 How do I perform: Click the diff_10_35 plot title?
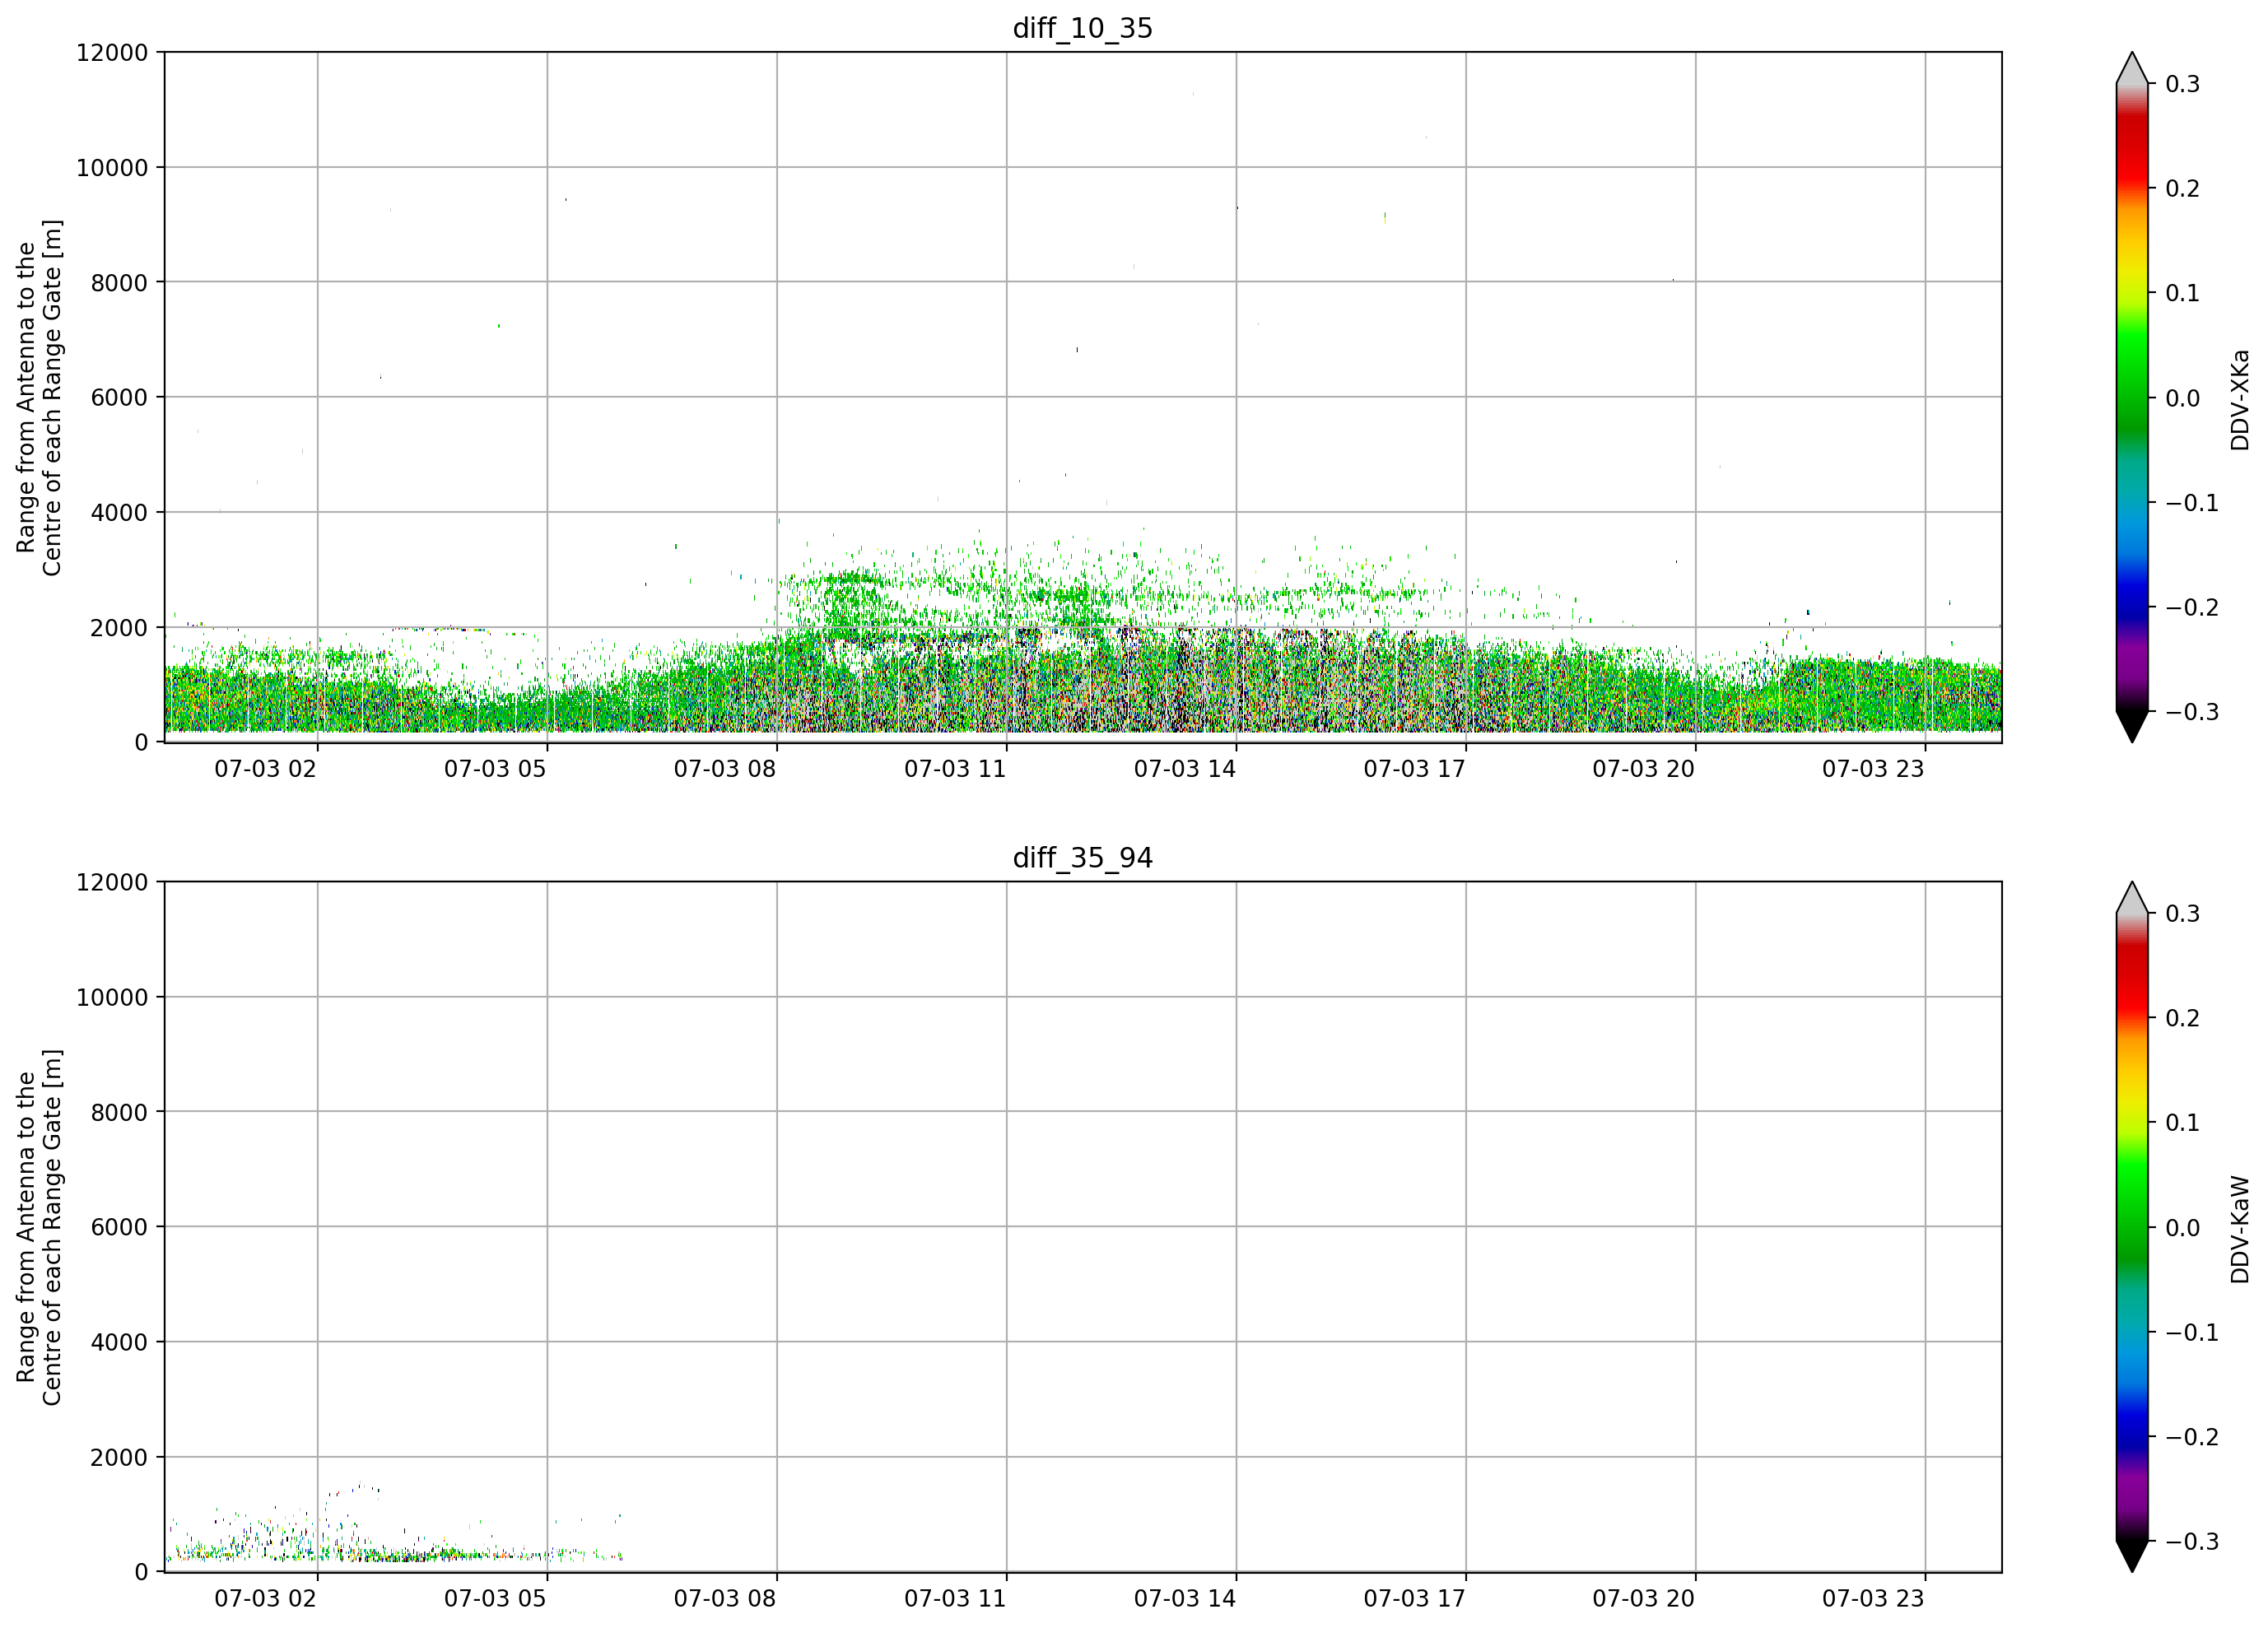pos(1083,28)
